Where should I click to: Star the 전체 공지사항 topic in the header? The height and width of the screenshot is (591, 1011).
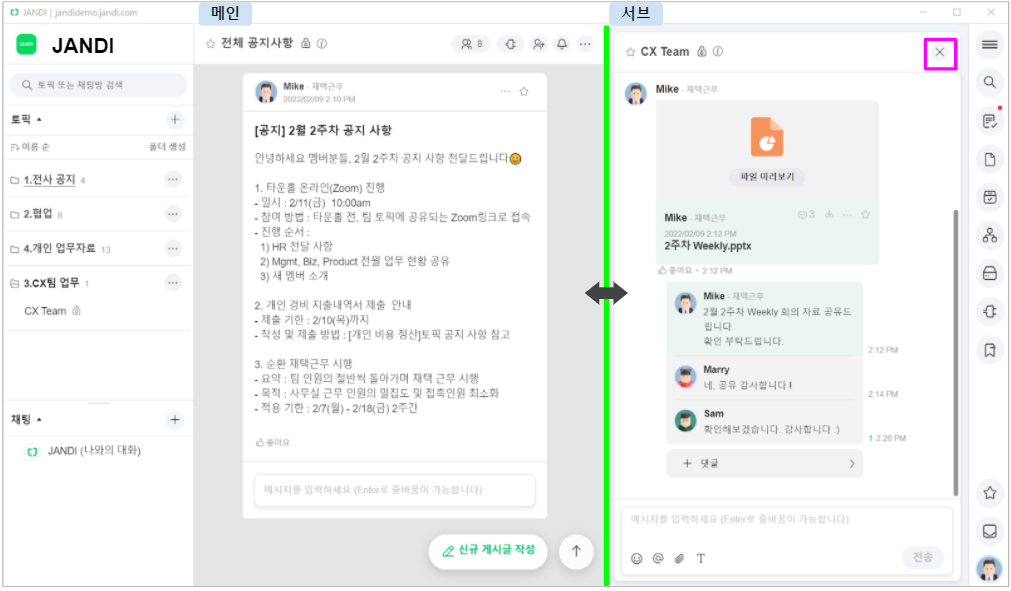pos(210,44)
